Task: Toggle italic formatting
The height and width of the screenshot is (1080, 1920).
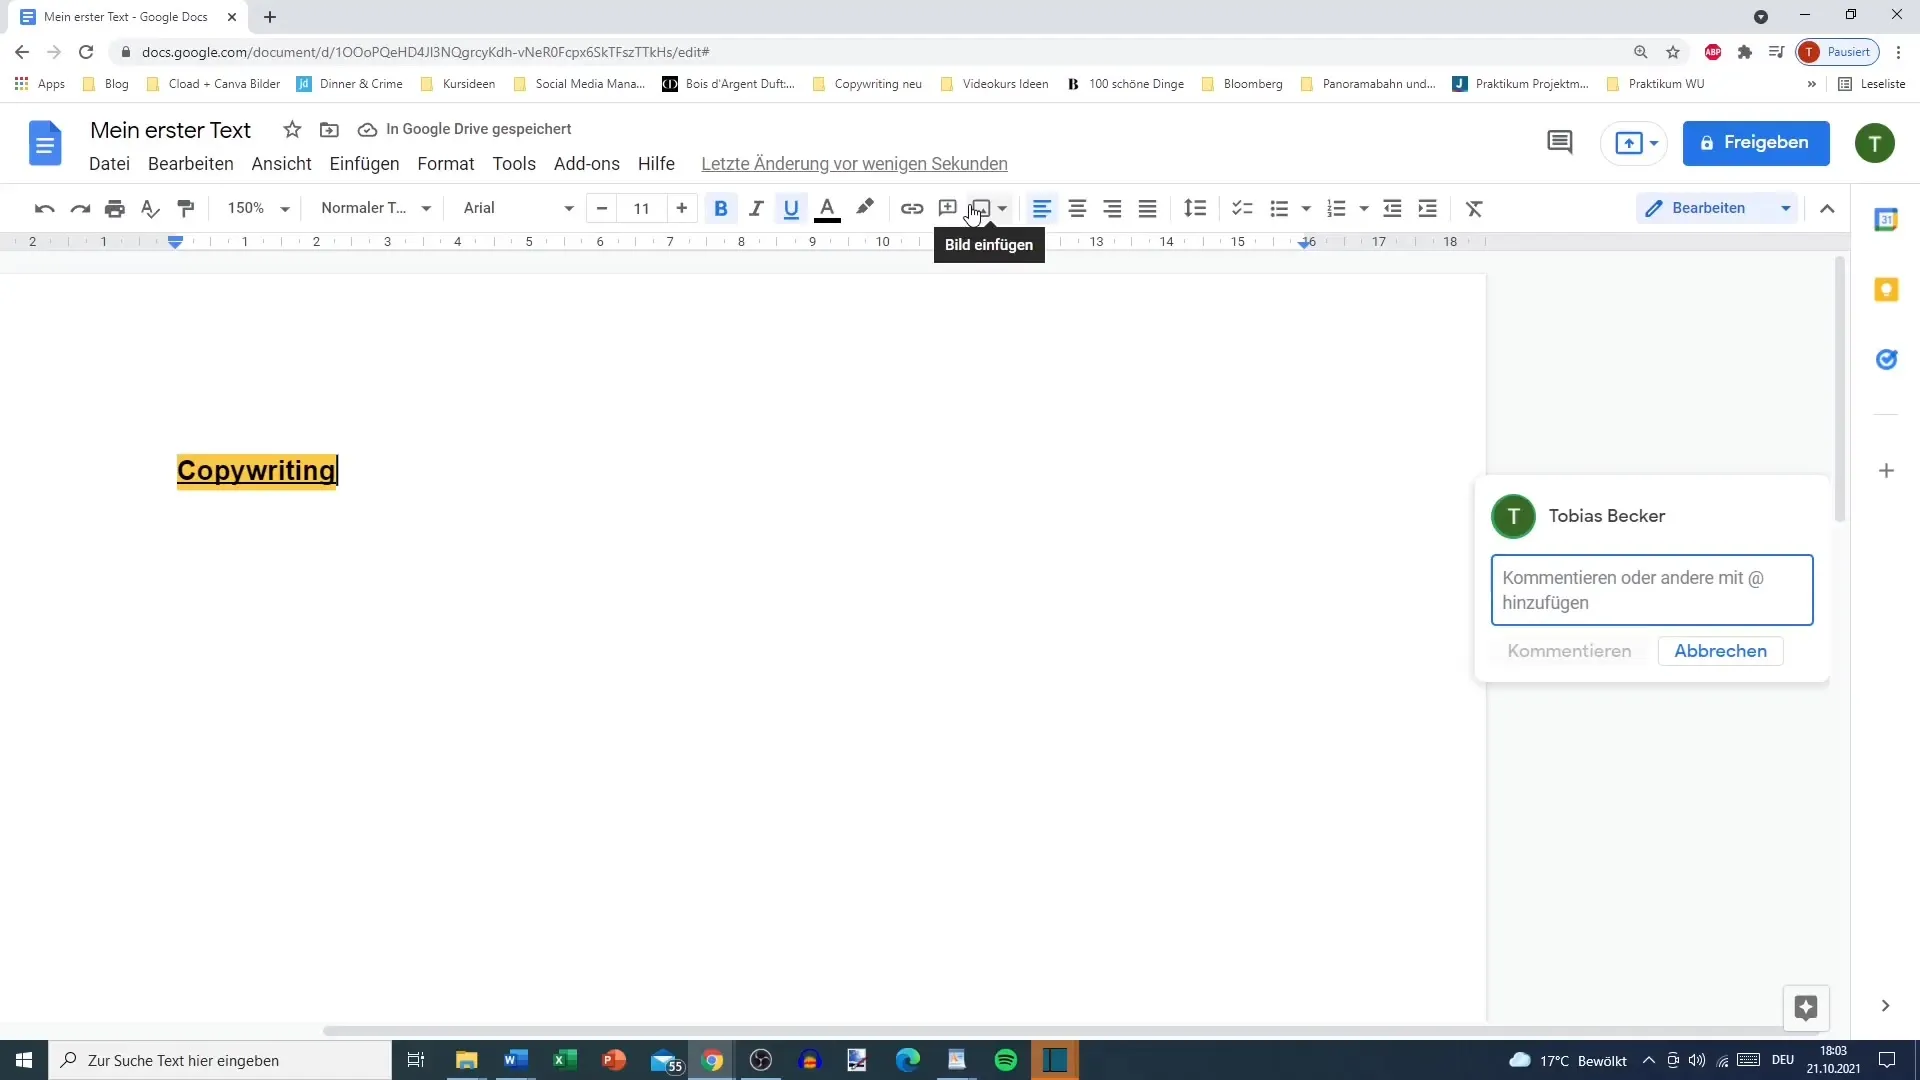Action: click(756, 208)
